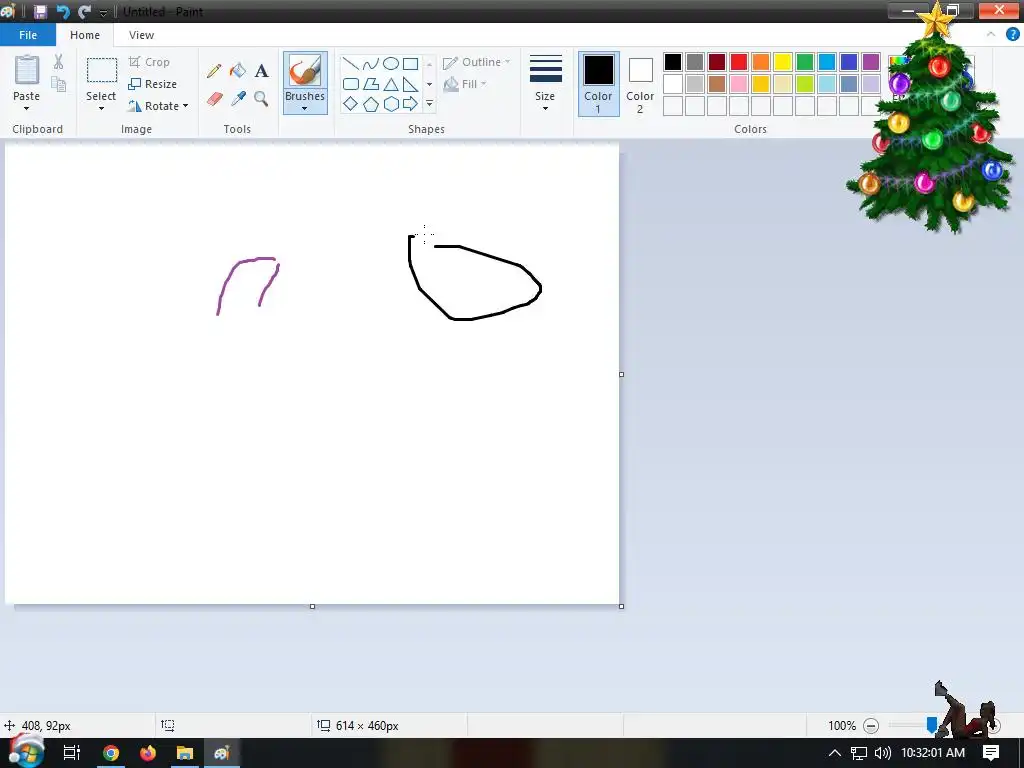Open Firefox from the taskbar
The image size is (1024, 768).
[x=148, y=753]
